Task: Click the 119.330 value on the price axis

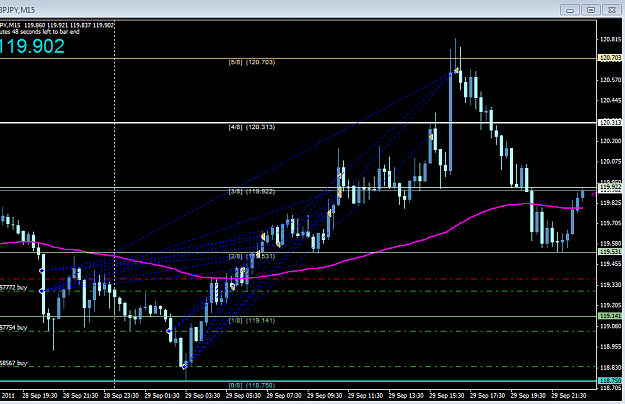Action: point(610,285)
